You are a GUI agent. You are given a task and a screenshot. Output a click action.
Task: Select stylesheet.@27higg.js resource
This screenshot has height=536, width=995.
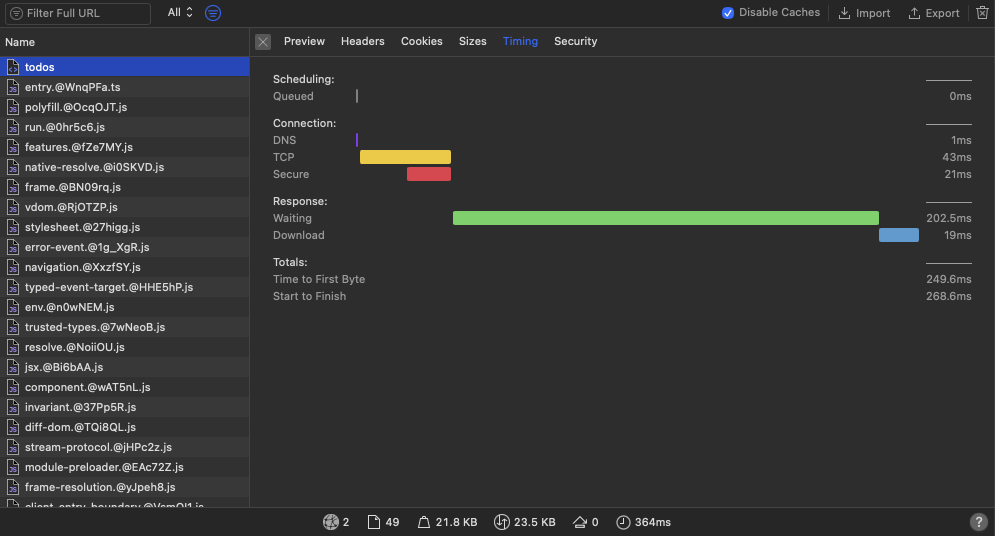click(x=124, y=227)
